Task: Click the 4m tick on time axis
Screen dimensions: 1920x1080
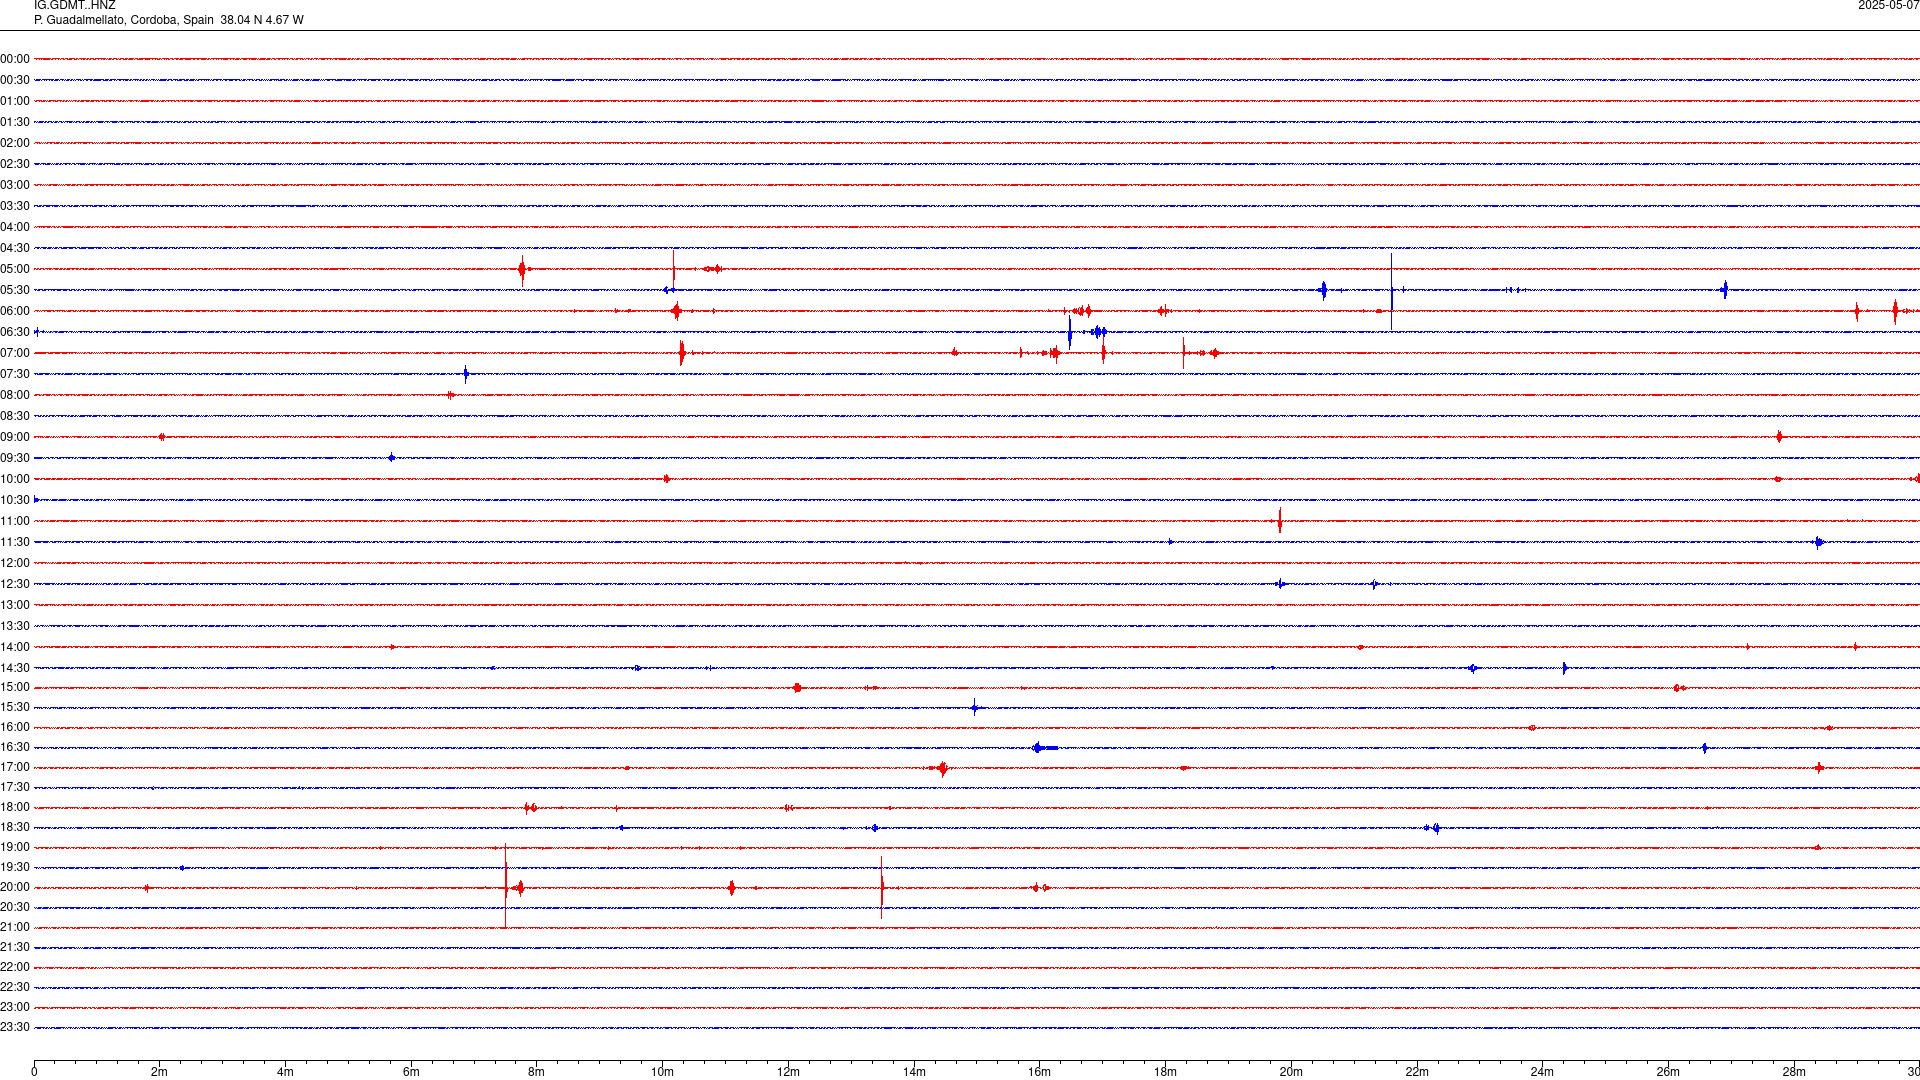Action: click(285, 1072)
